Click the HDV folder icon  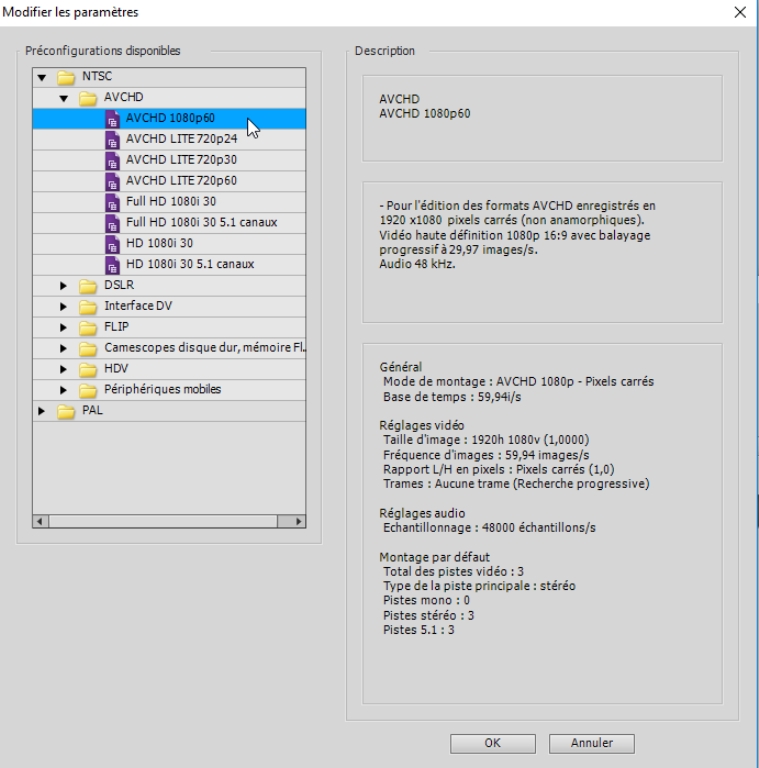point(88,370)
